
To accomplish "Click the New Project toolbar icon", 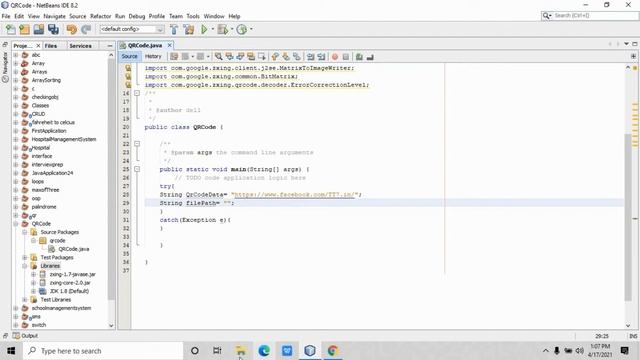I will pos(24,29).
